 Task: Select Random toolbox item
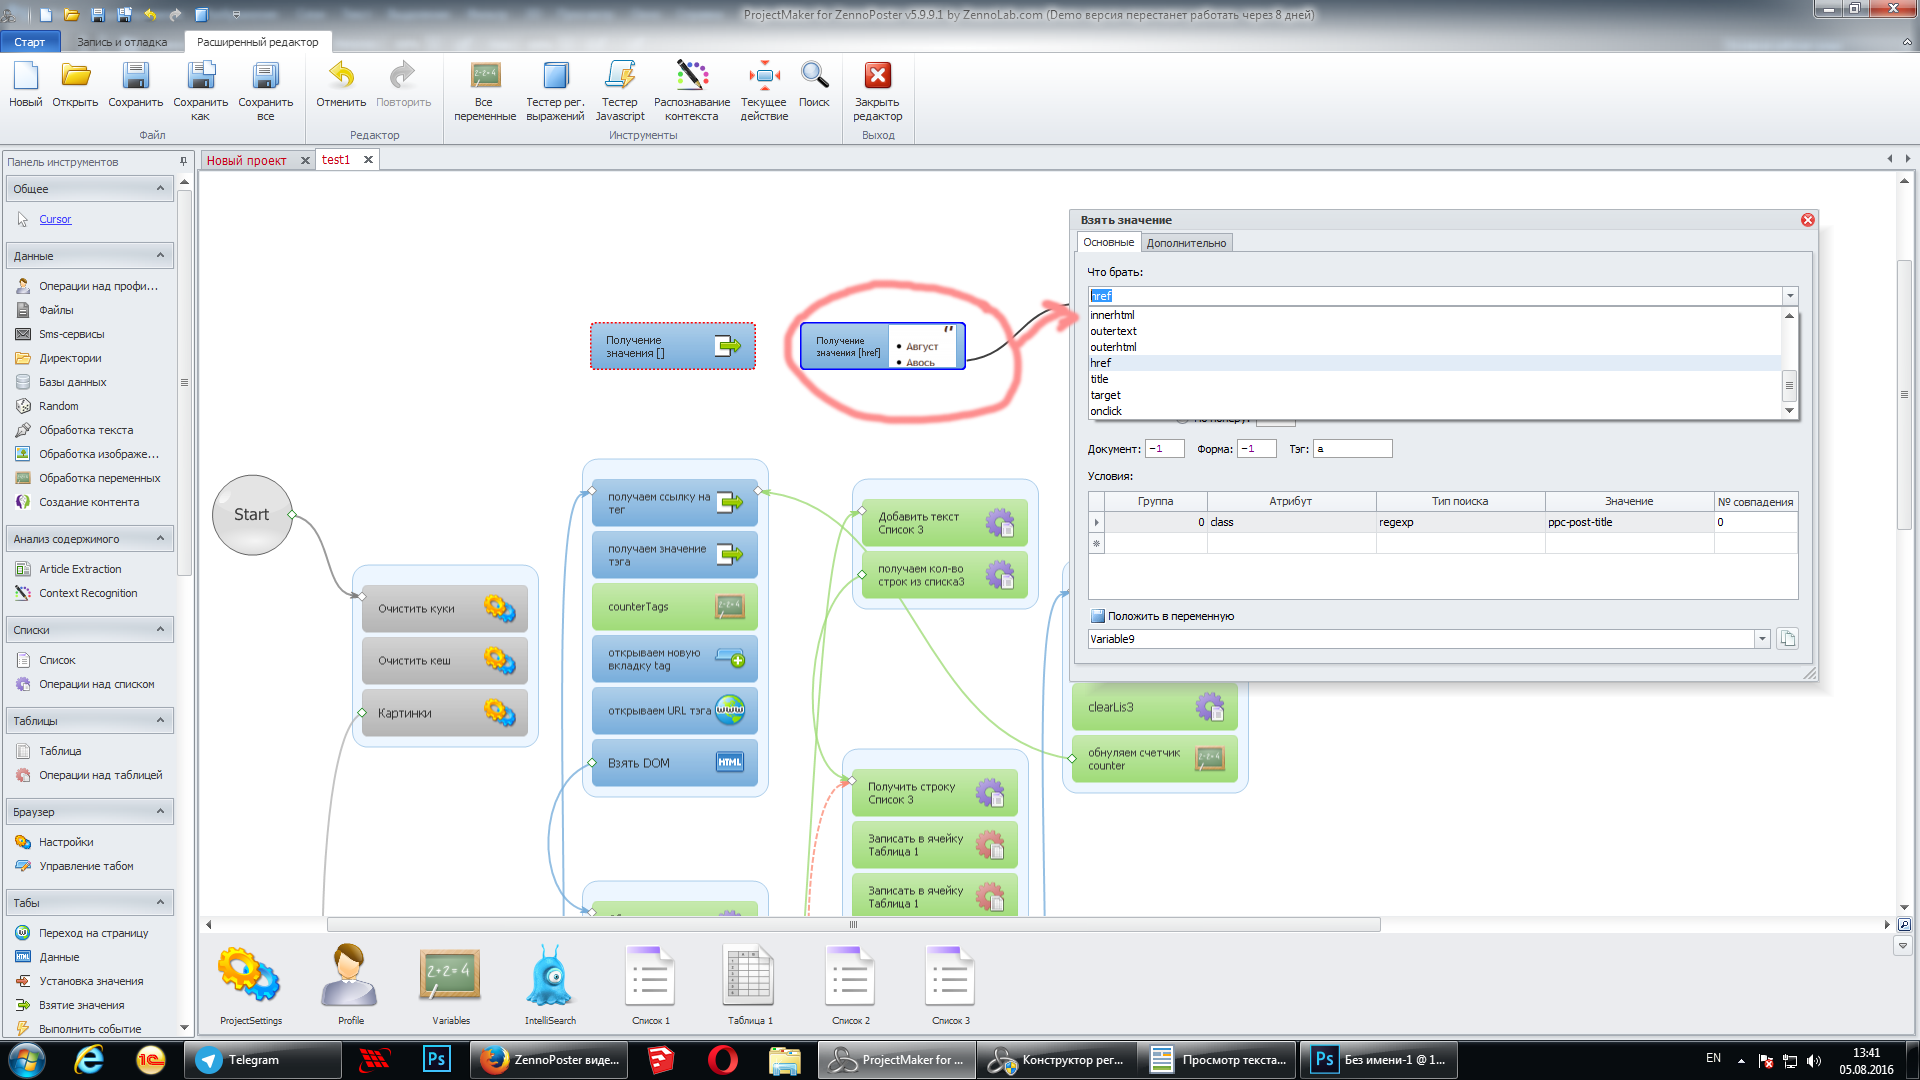[x=58, y=406]
